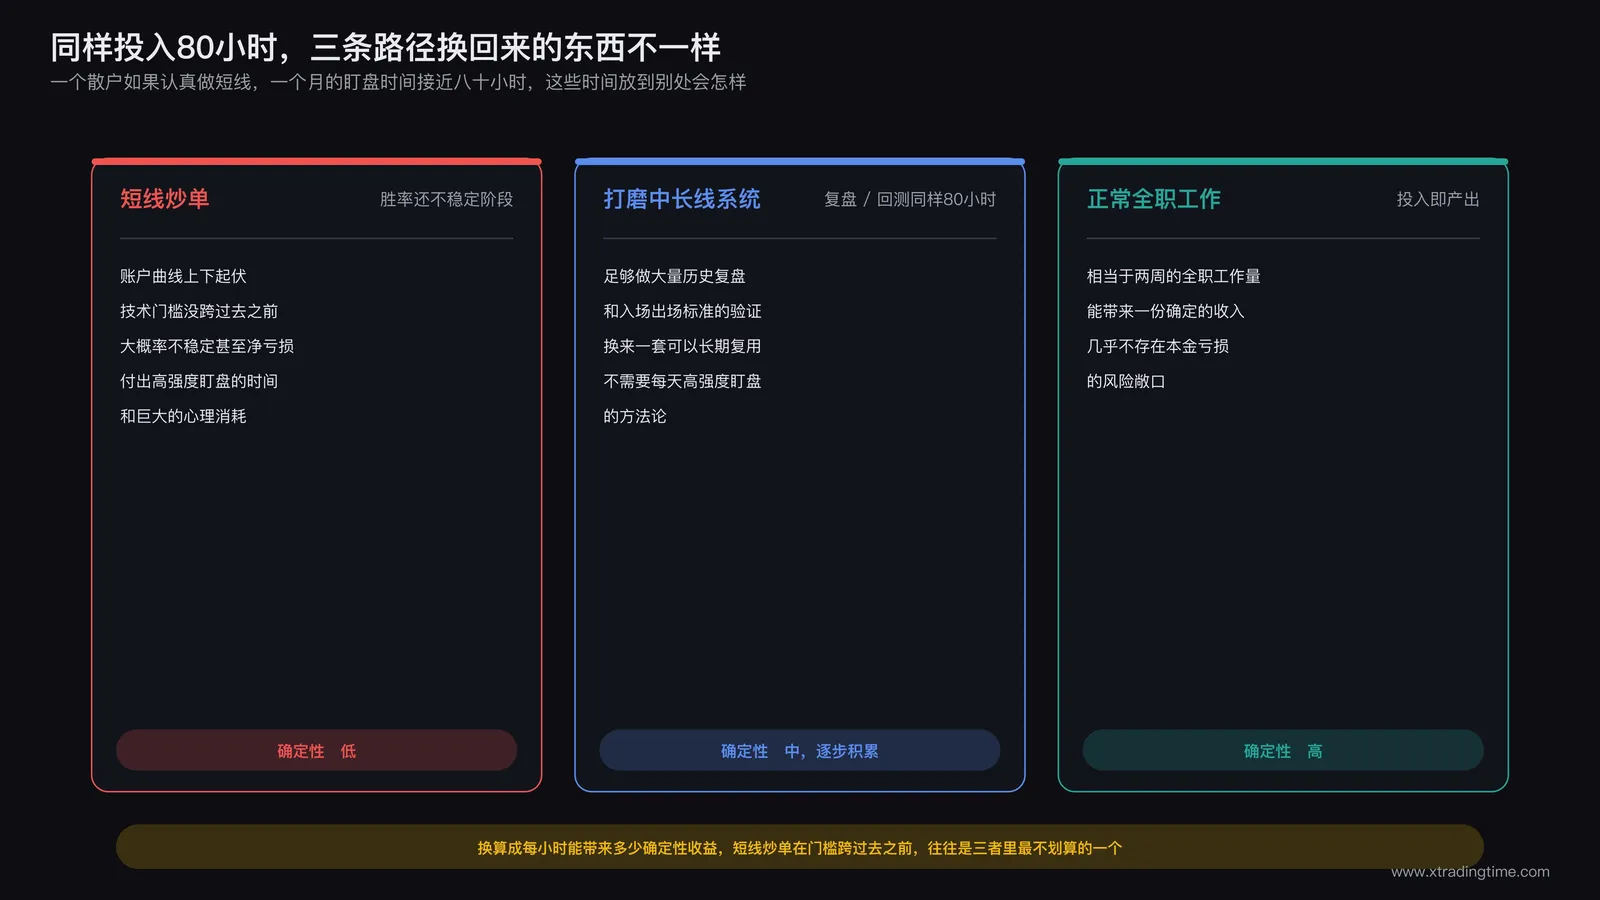Click the line '足够做大量历史复盘'
Screen dimensions: 1600x900
tap(674, 276)
